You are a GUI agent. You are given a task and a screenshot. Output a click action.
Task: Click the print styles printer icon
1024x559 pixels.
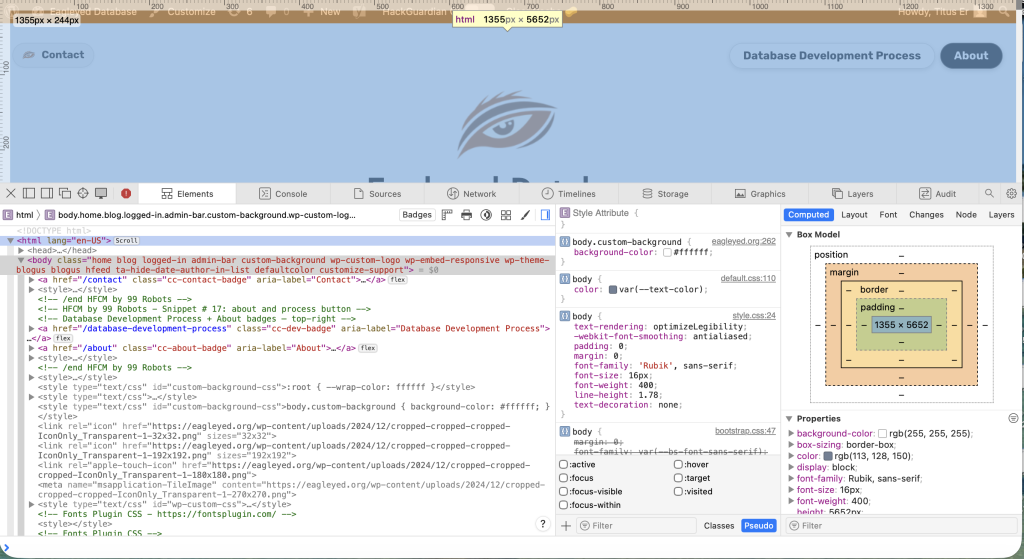pos(465,214)
